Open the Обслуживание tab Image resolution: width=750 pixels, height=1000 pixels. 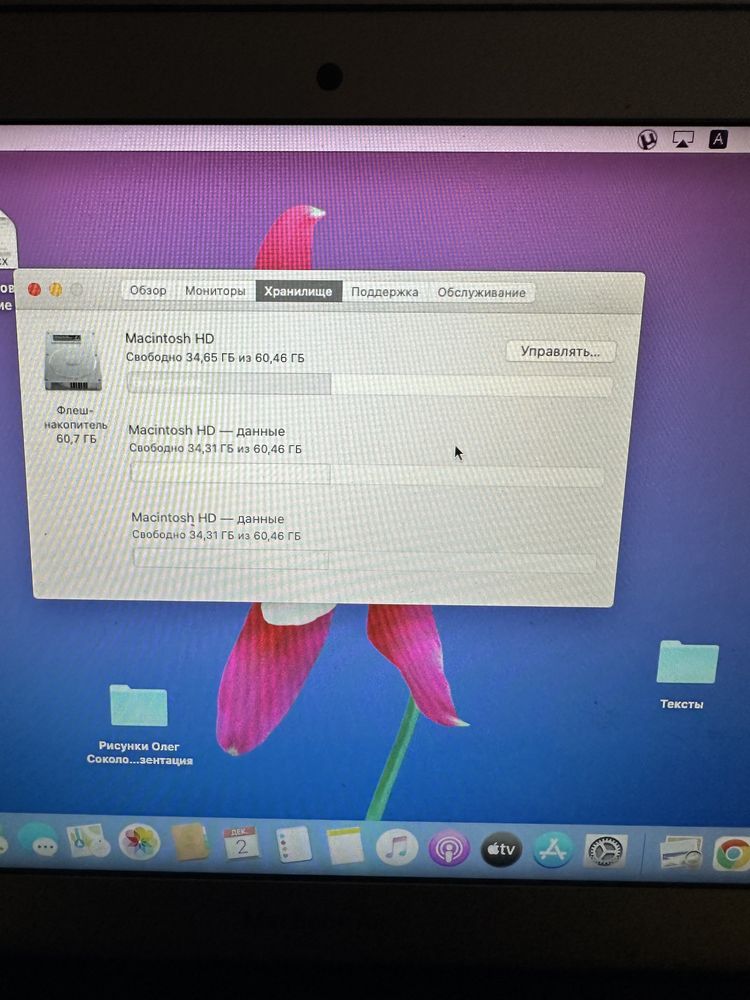(482, 293)
